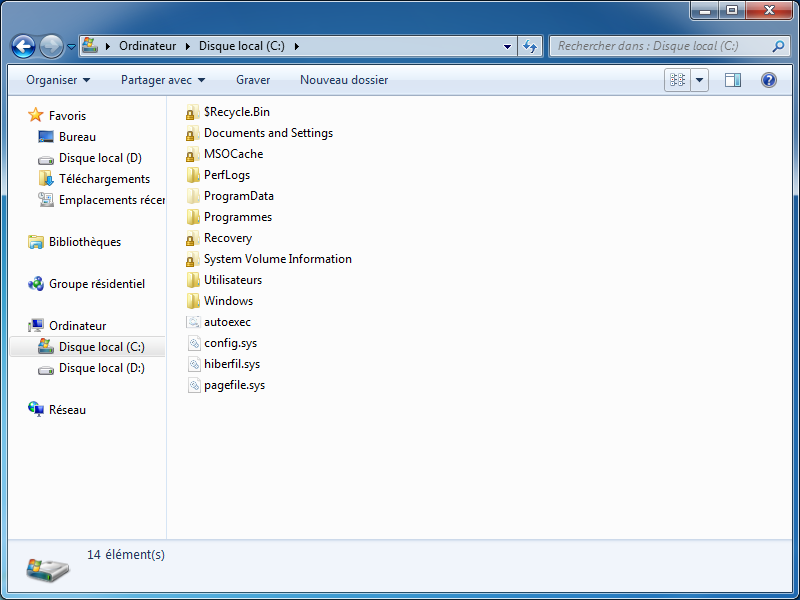Open recent pages dropdown near navigation arrows
Viewport: 800px width, 600px height.
71,47
